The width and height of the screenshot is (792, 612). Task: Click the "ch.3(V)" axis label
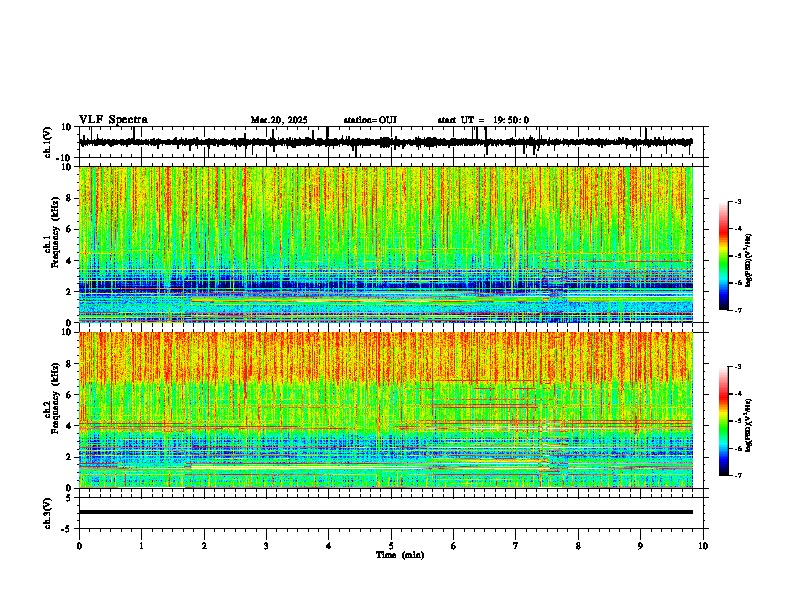(x=48, y=514)
